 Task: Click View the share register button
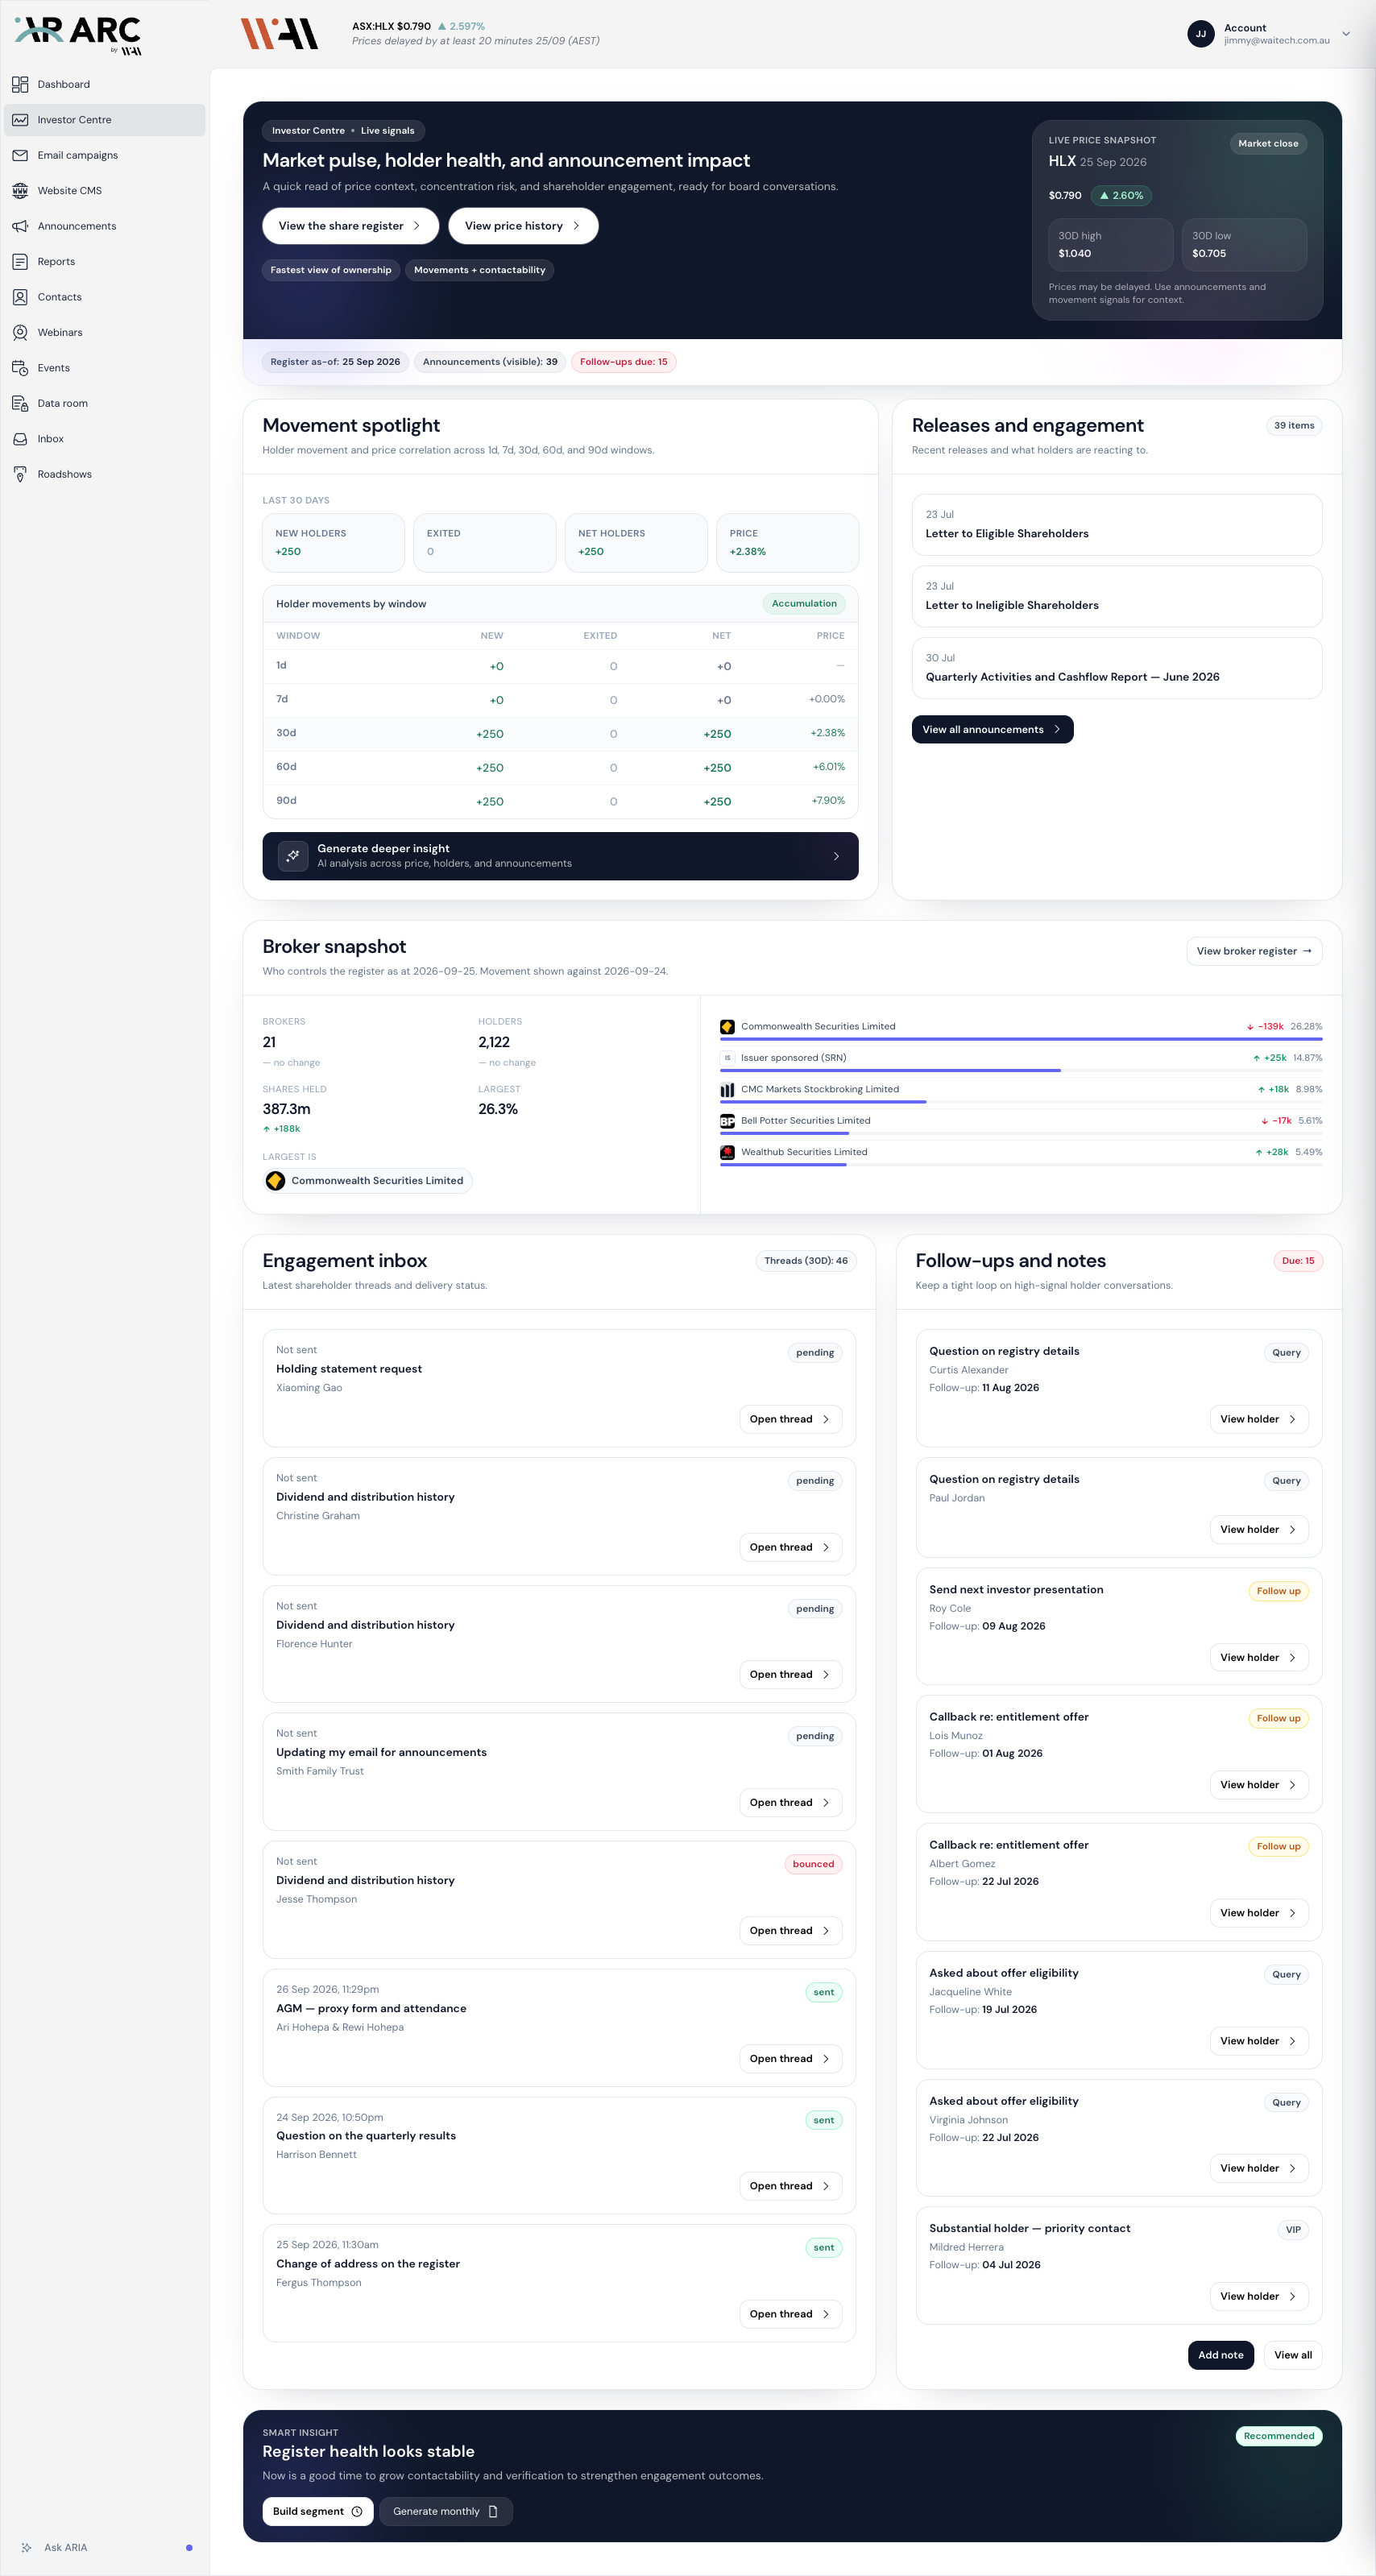pyautogui.click(x=350, y=226)
